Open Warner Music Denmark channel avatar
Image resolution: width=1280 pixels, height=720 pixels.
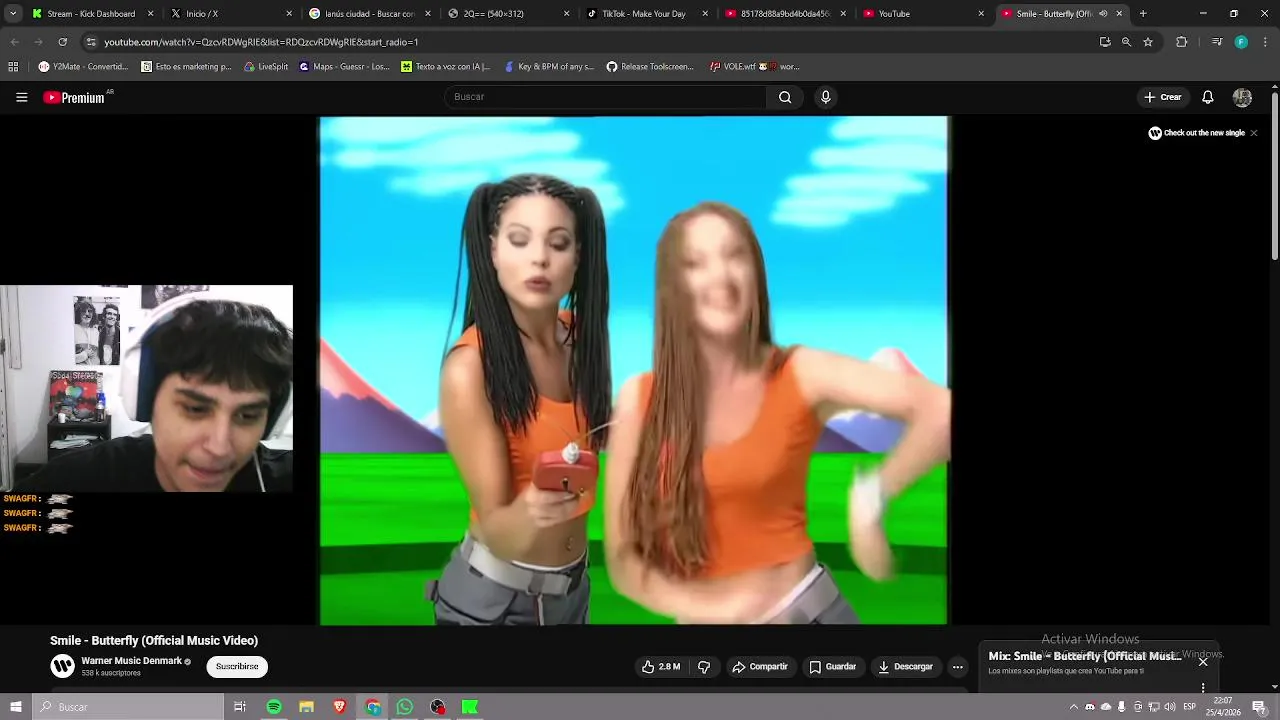[62, 666]
